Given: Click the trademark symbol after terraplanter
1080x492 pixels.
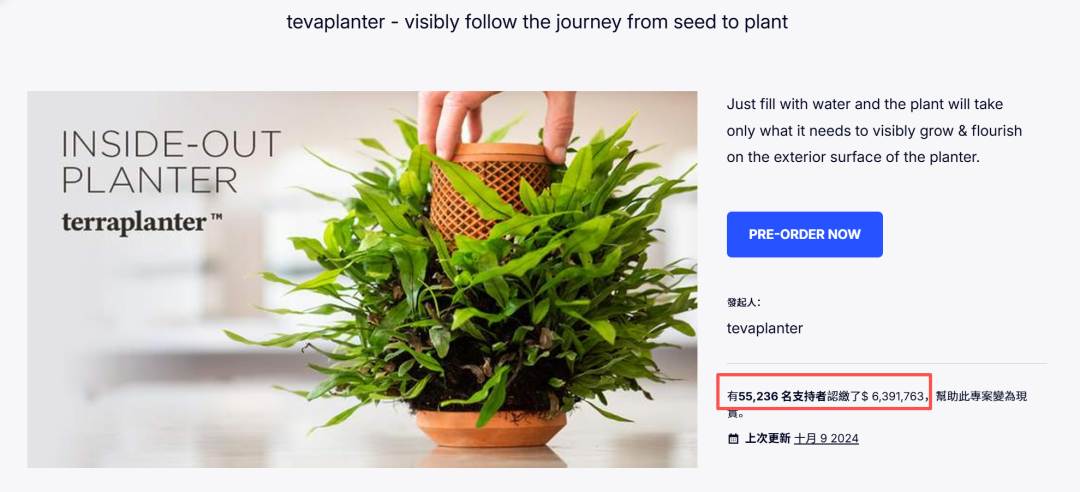Looking at the screenshot, I should pos(216,216).
